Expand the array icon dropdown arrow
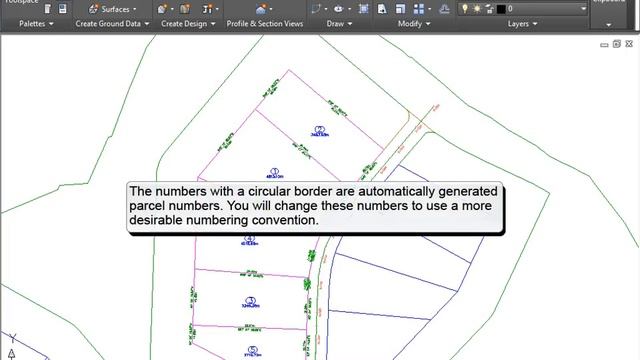This screenshot has height=360, width=640. coord(429,9)
